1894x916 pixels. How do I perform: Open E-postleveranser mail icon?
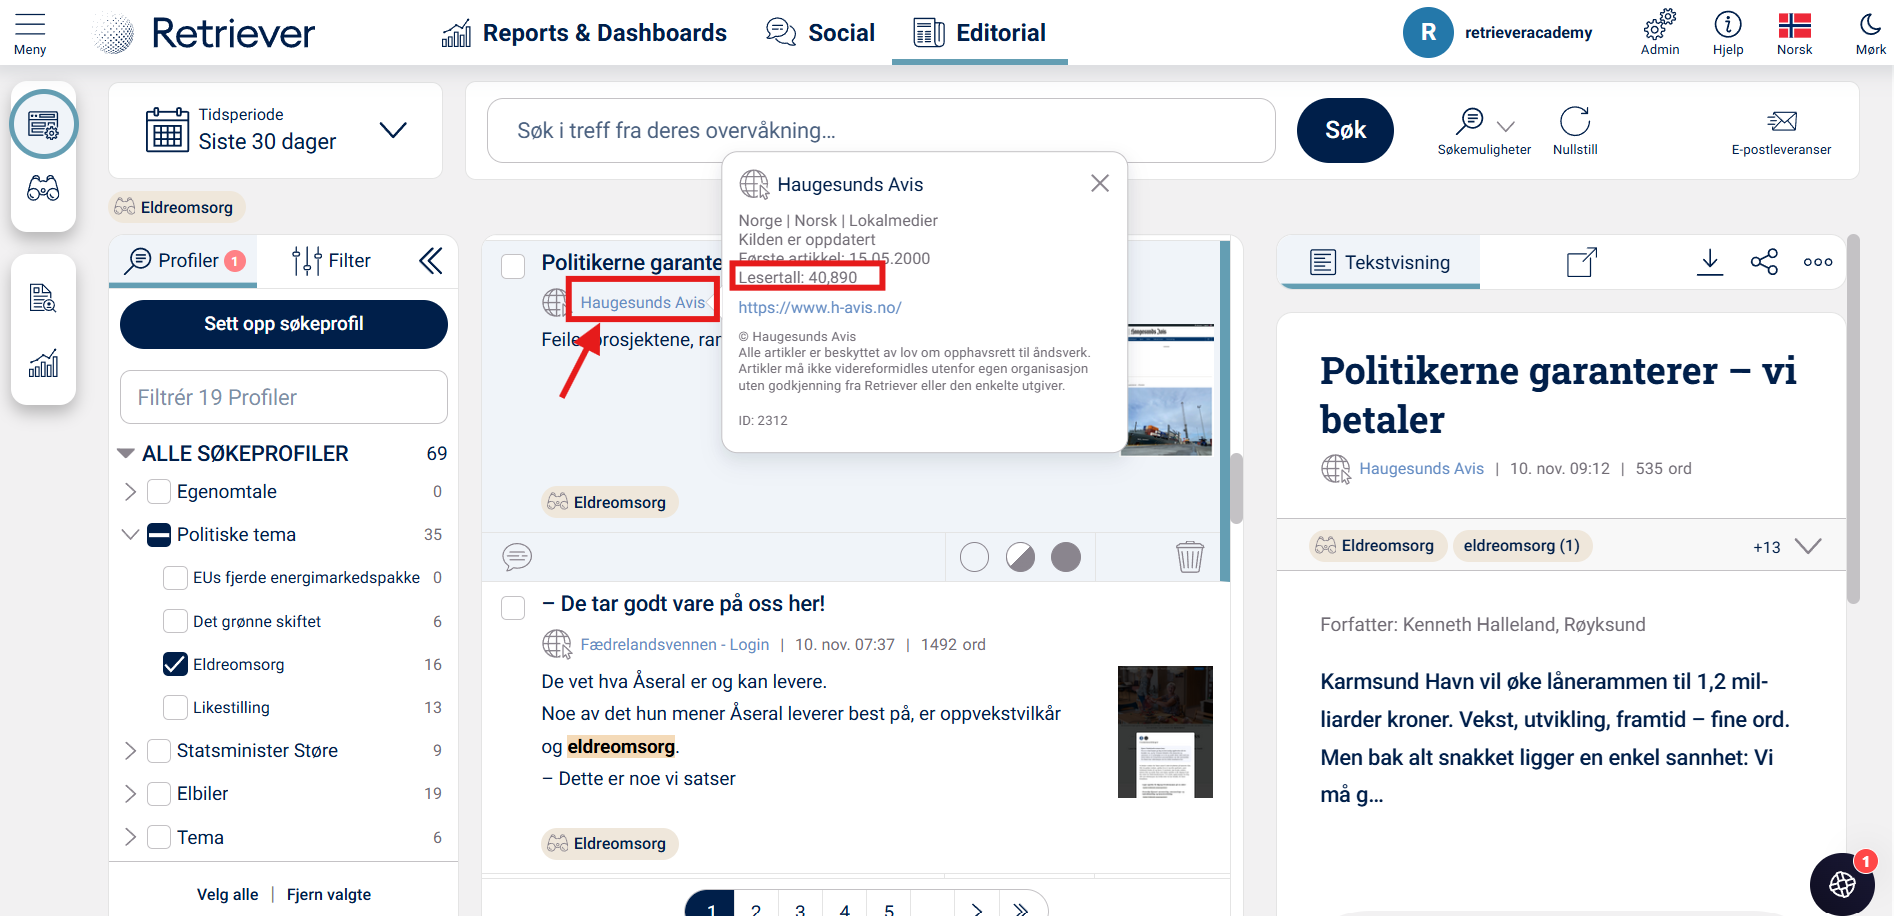click(1781, 131)
